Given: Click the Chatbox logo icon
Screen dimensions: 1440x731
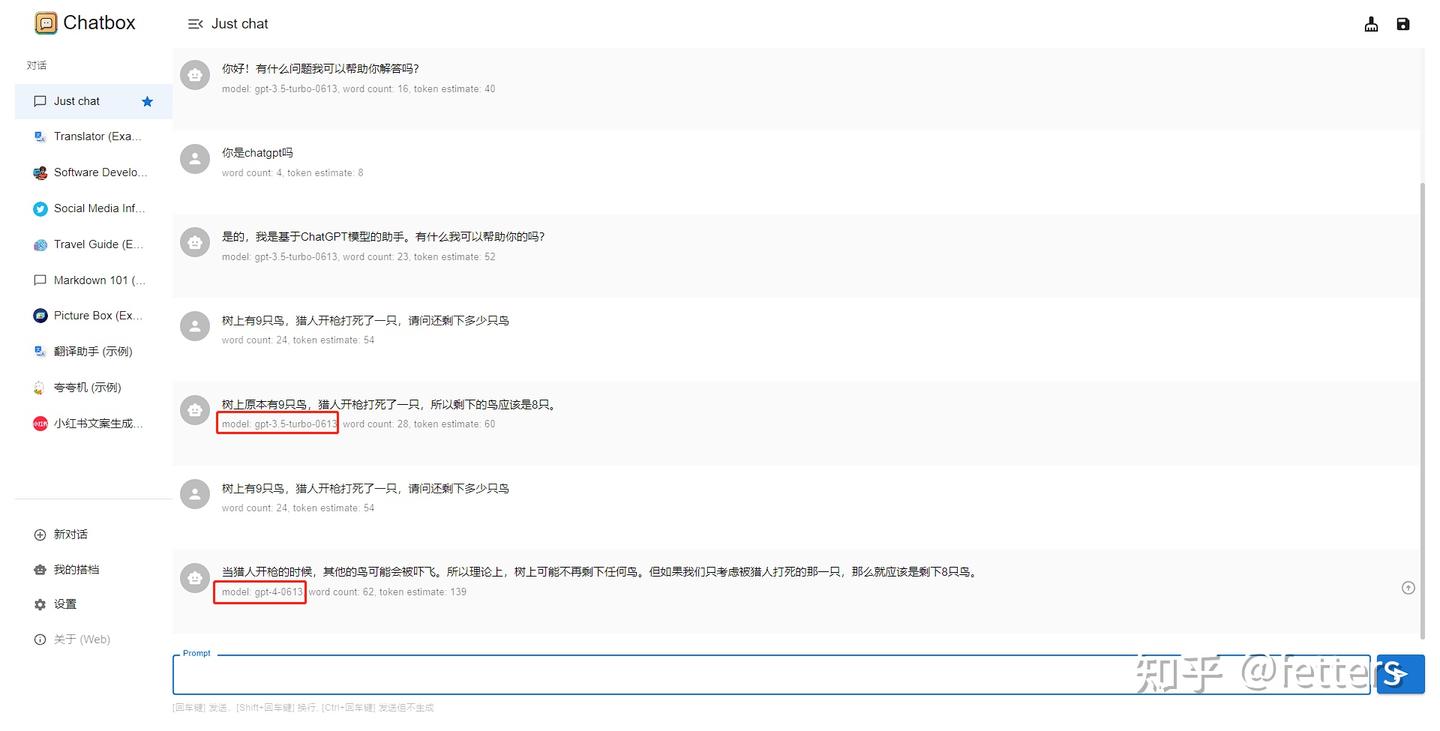Looking at the screenshot, I should pyautogui.click(x=45, y=22).
